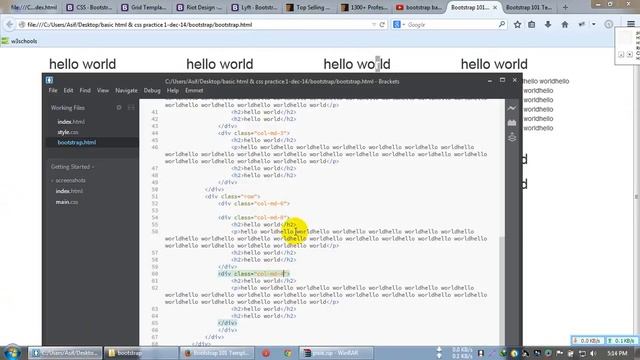Open the Find menu in Brackets
The height and width of the screenshot is (360, 640).
point(85,91)
